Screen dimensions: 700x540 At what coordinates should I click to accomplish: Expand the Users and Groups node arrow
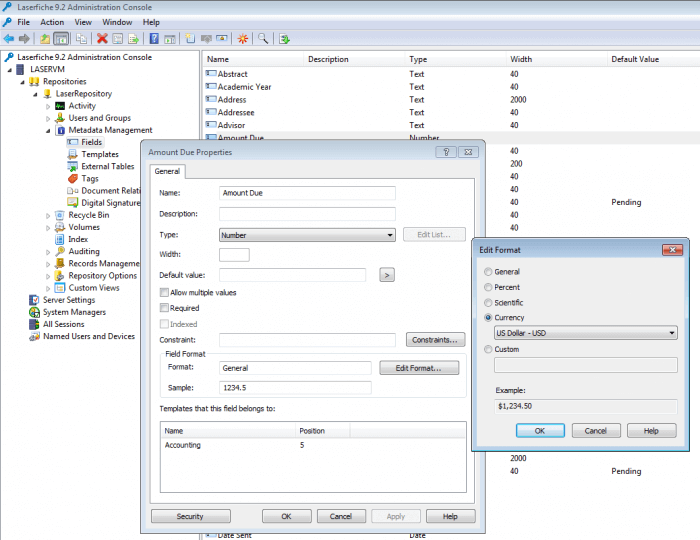pyautogui.click(x=48, y=118)
